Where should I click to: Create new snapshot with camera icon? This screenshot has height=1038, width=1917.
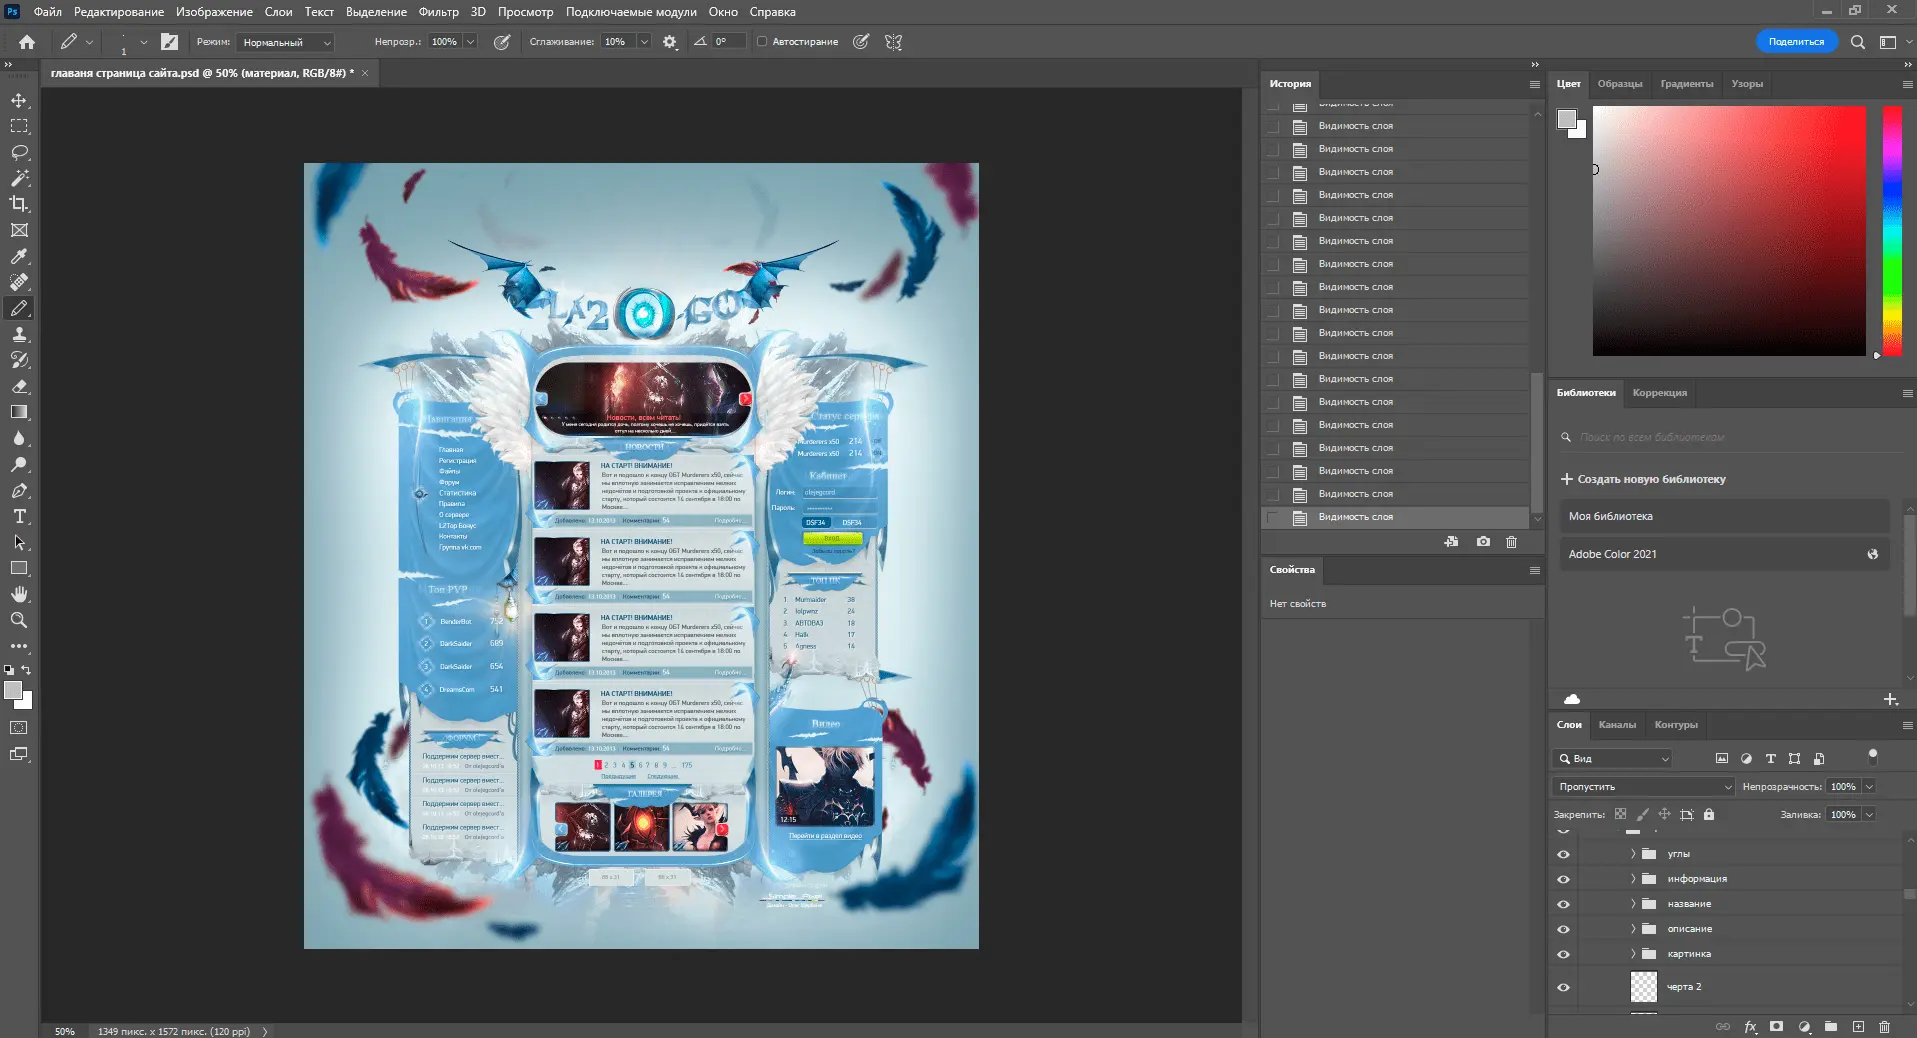pyautogui.click(x=1483, y=542)
